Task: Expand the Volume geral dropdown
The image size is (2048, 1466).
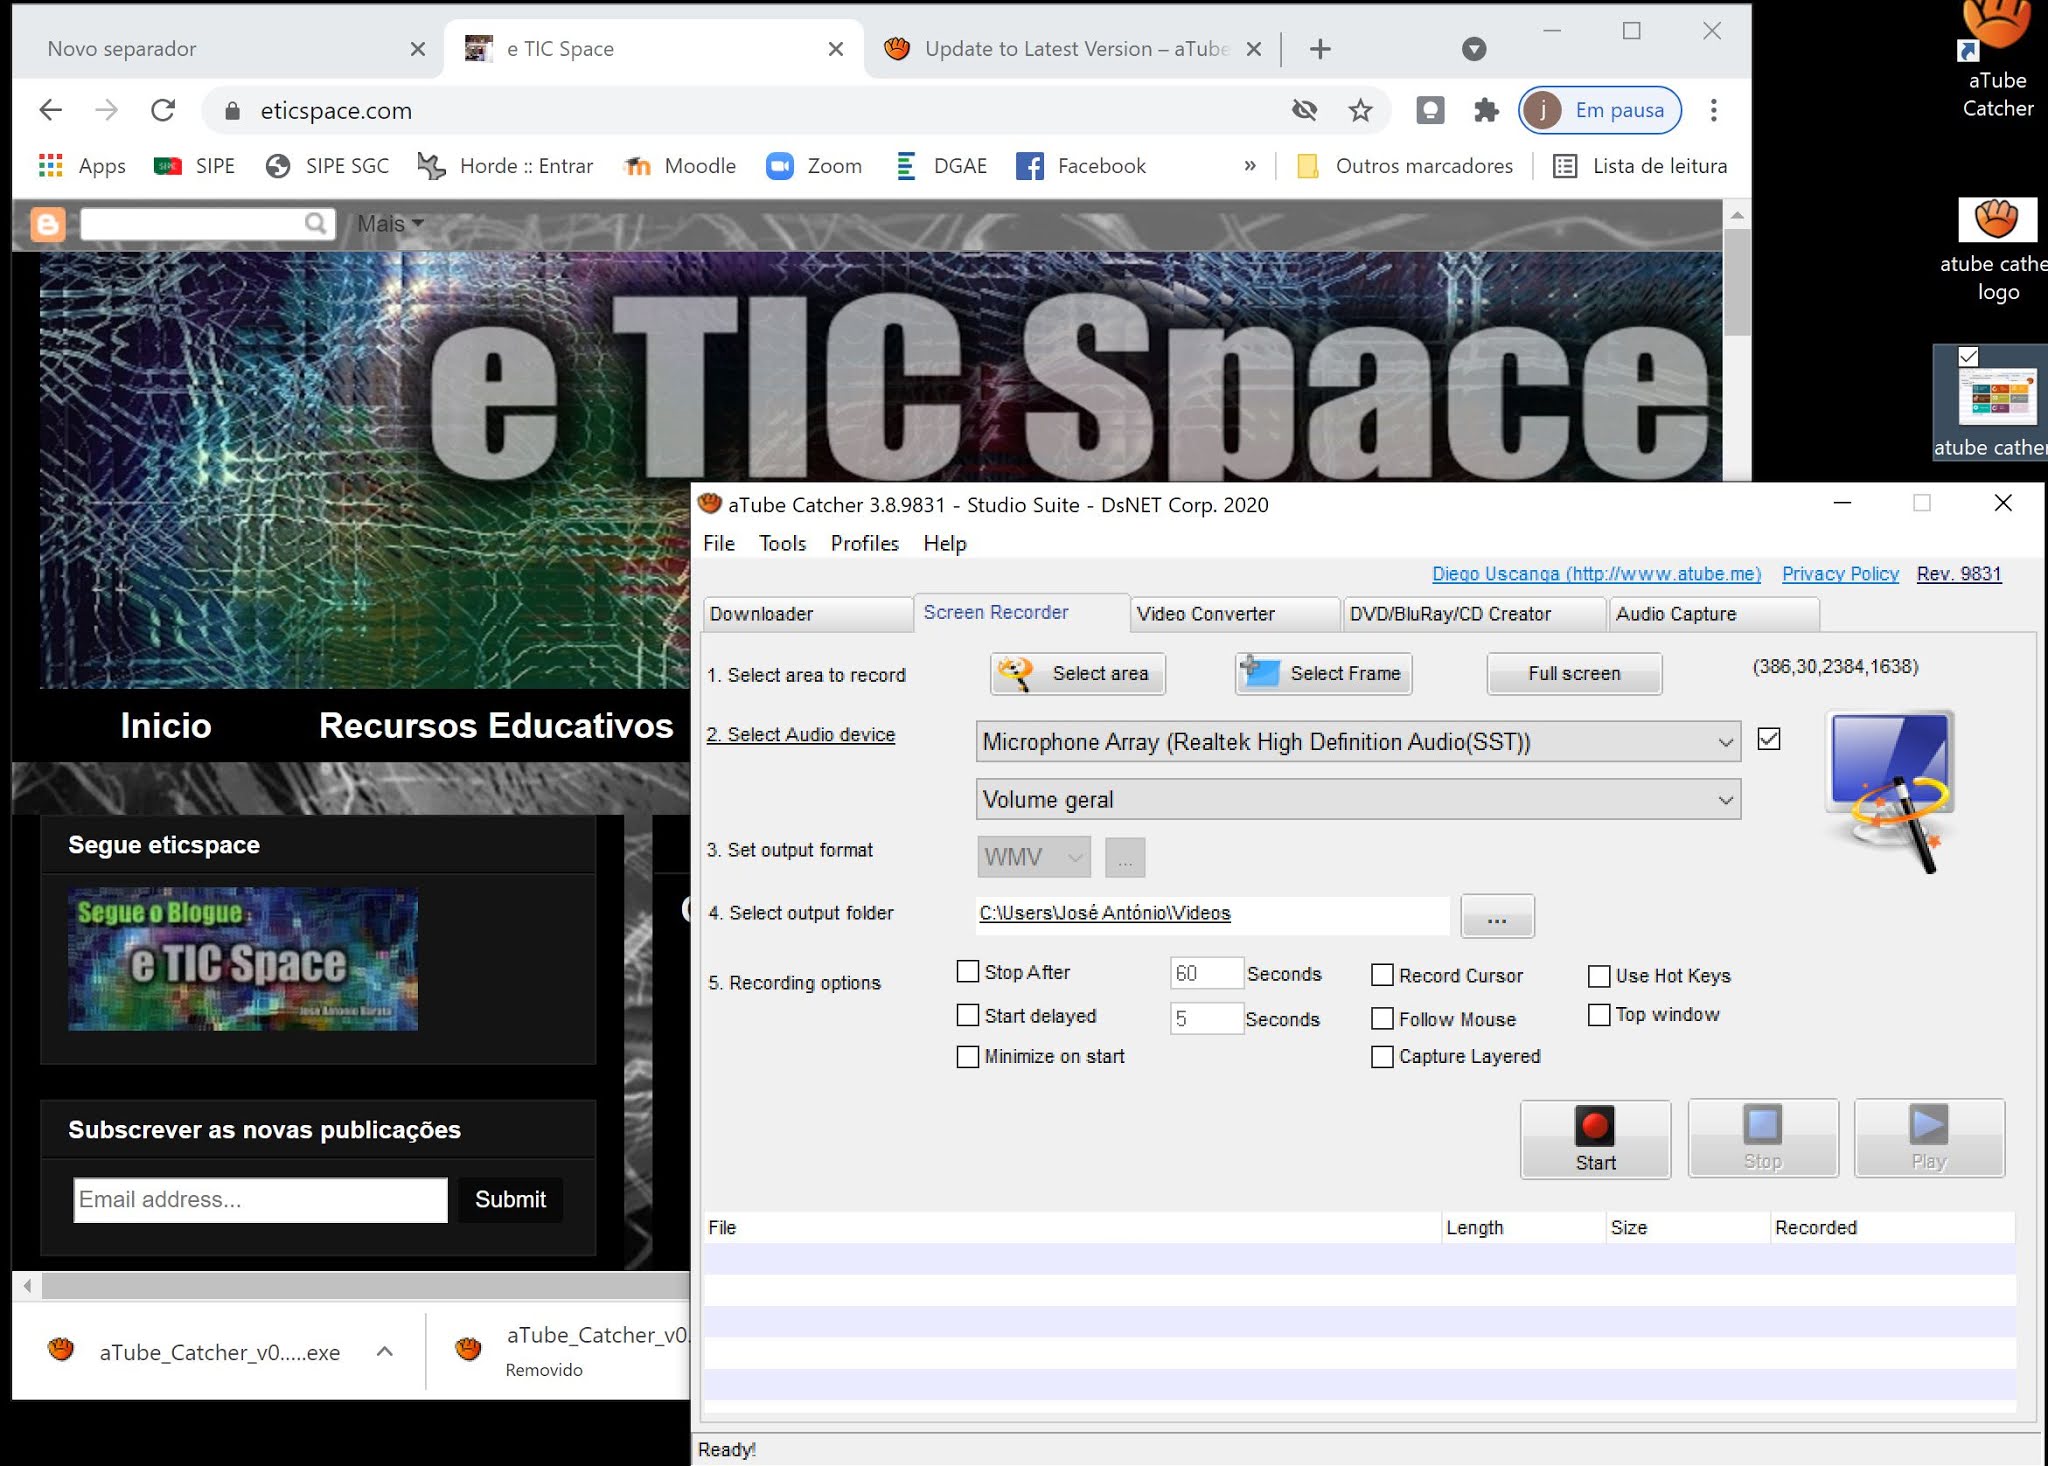Action: (x=1357, y=800)
